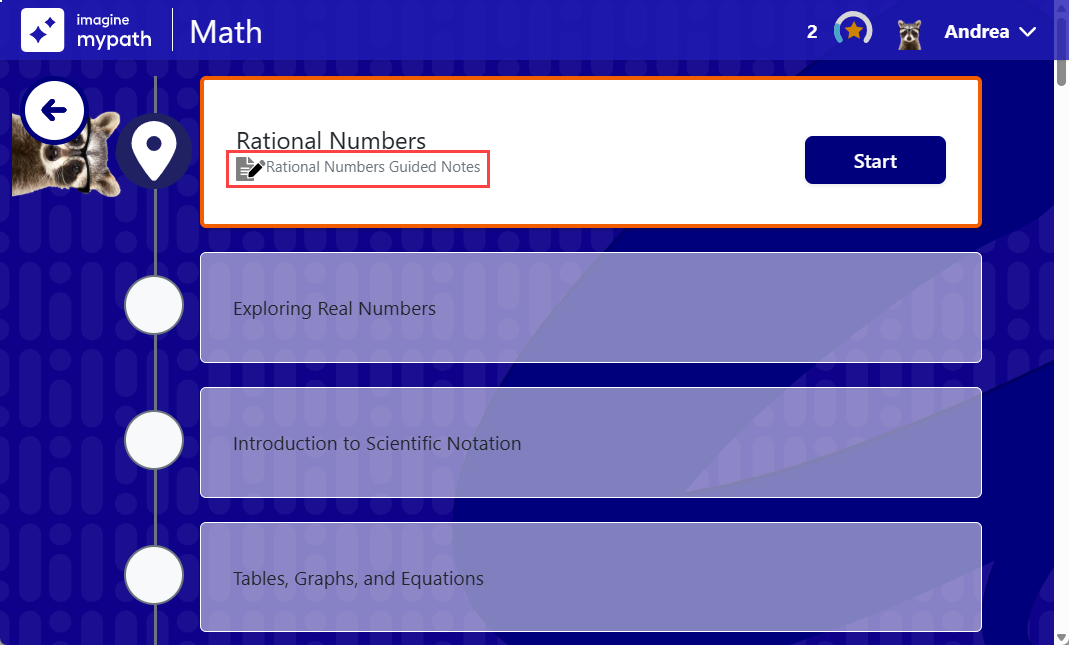
Task: Click the Math subject title in the header
Action: point(226,32)
